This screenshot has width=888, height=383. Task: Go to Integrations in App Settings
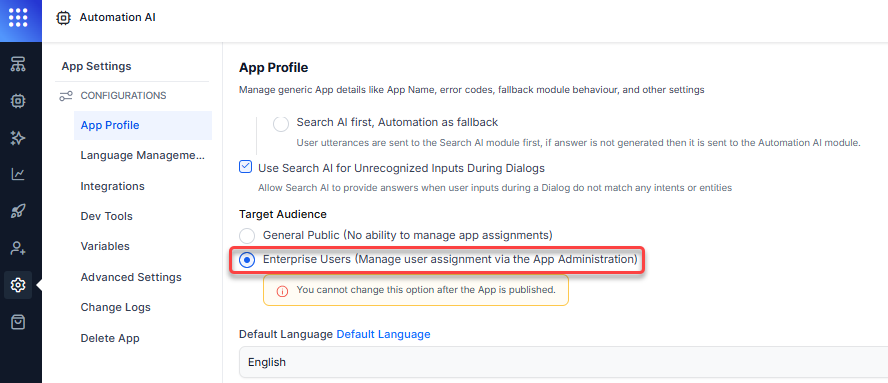coord(112,186)
